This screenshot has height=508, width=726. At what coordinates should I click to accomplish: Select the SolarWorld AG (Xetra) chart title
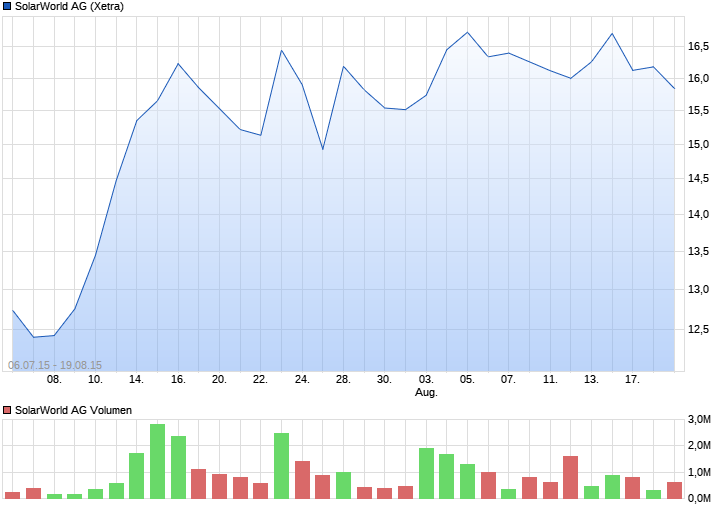tap(69, 6)
